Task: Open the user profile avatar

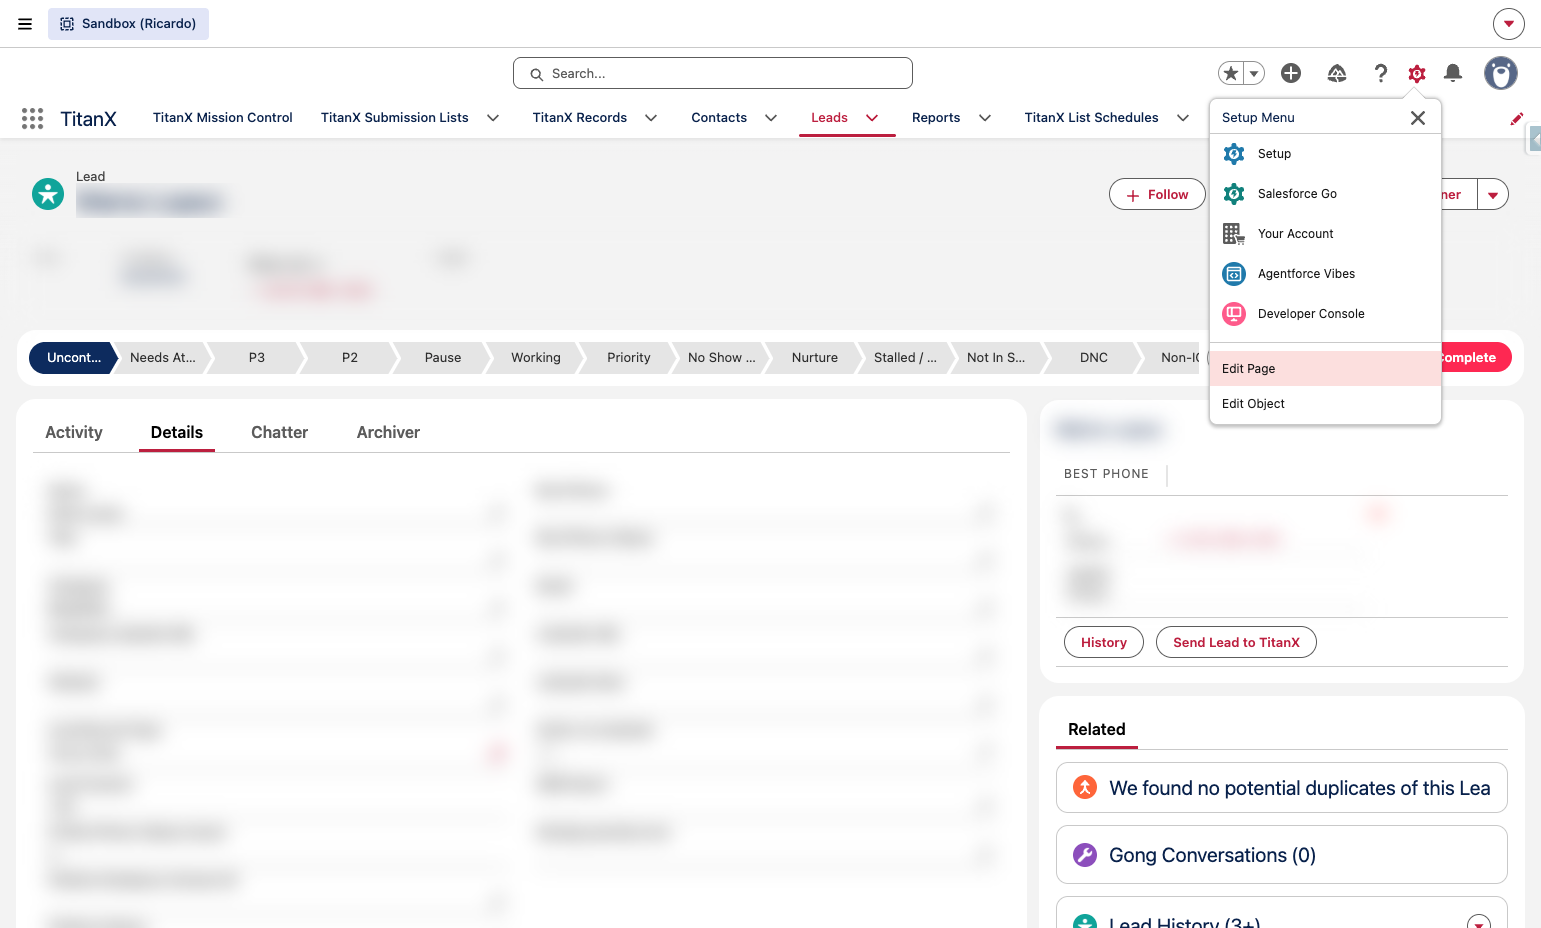Action: pyautogui.click(x=1501, y=73)
